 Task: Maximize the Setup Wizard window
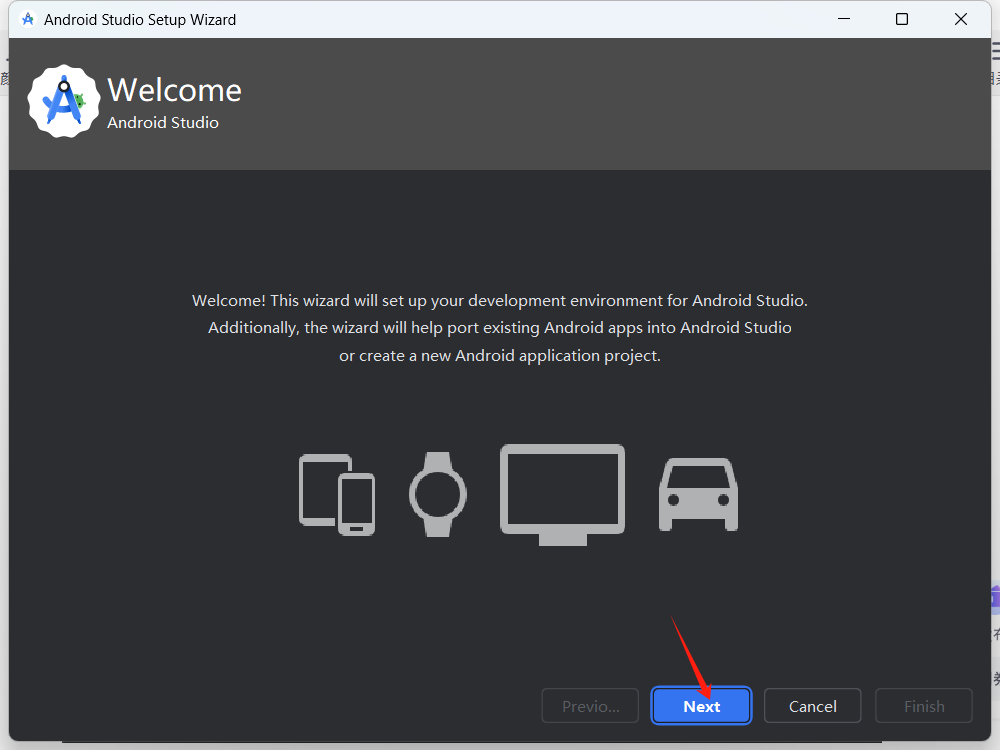[902, 18]
